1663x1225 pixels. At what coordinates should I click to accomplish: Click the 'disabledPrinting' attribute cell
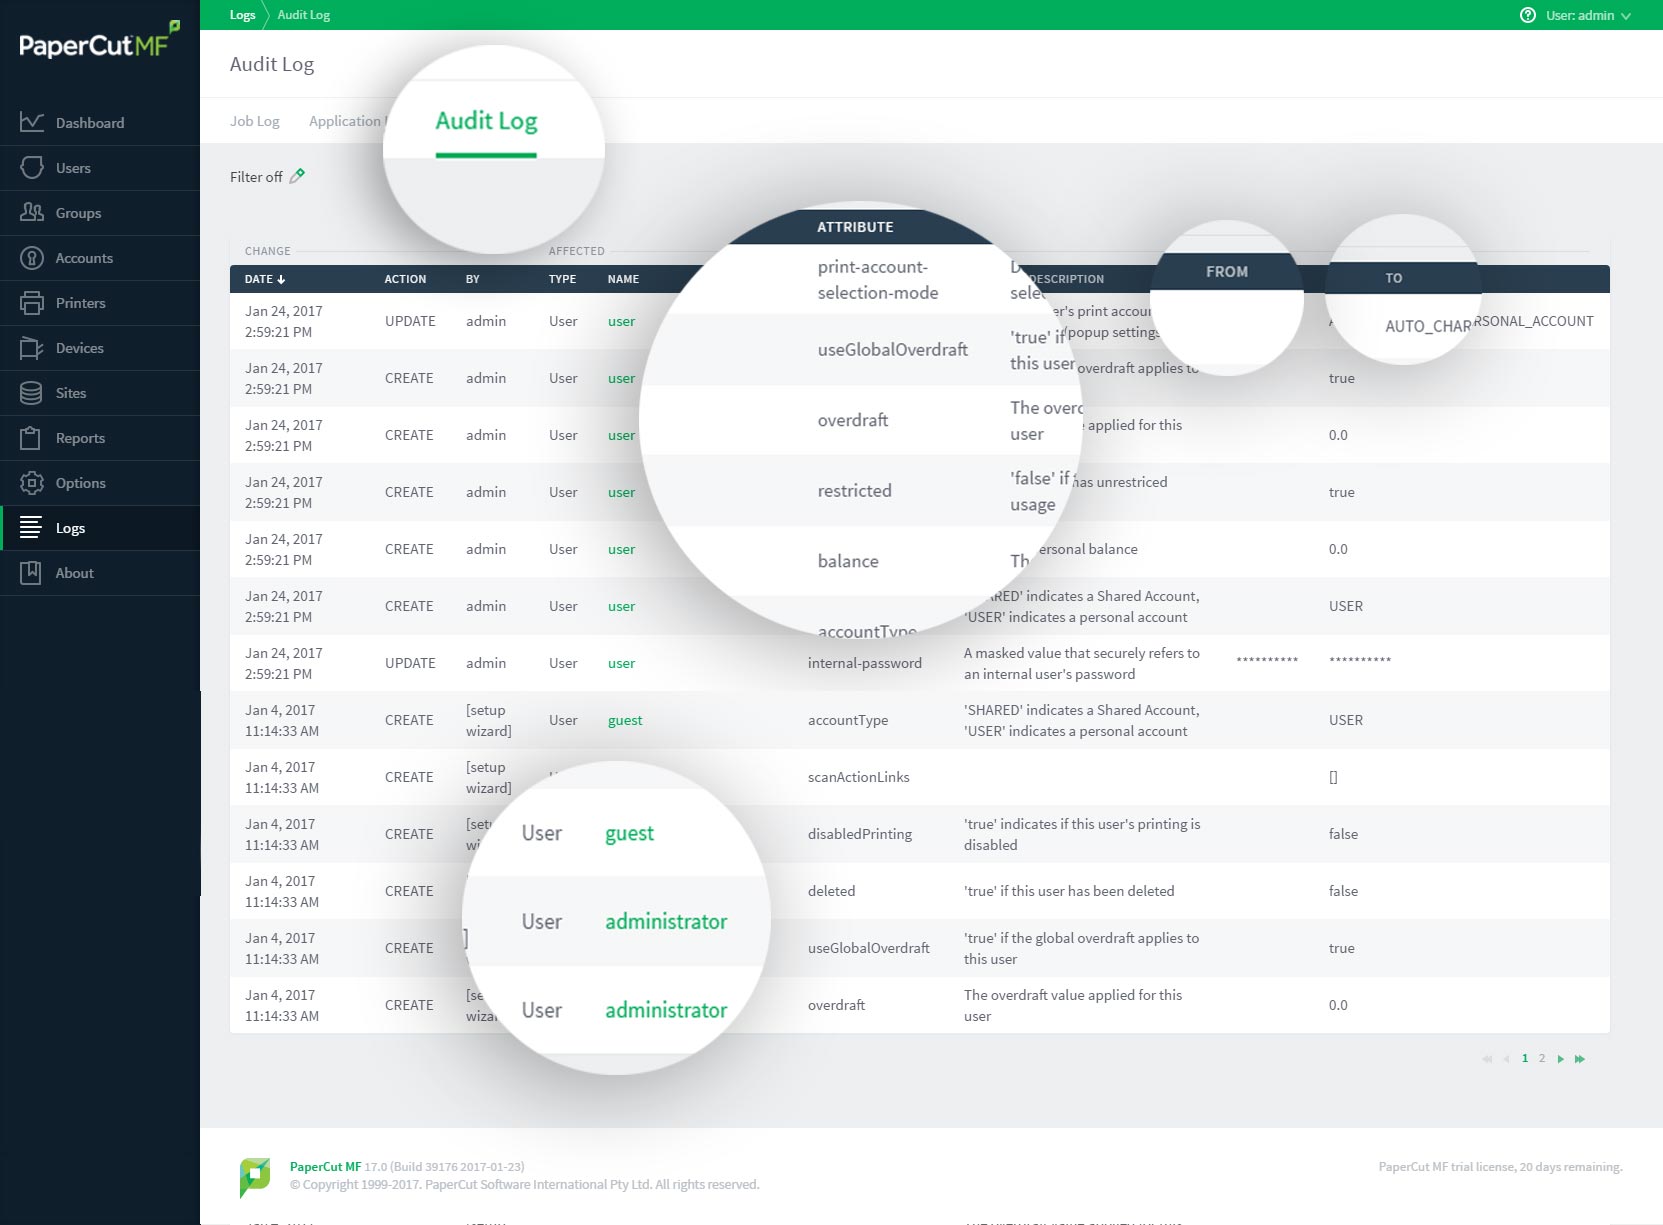pyautogui.click(x=860, y=834)
